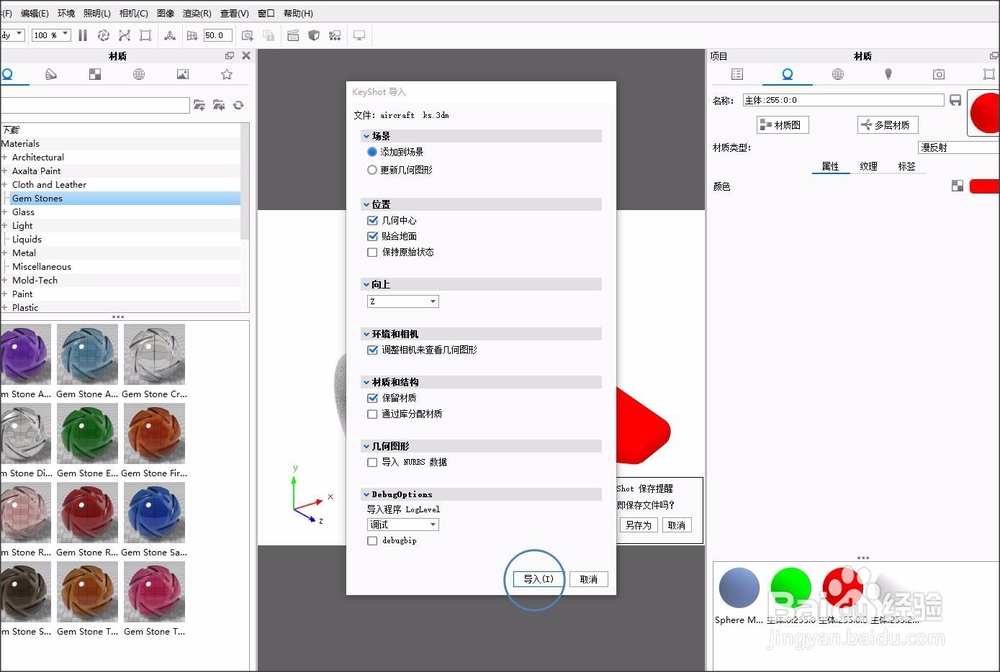Click the 多层材质 button
Screen dimensions: 1000x672
pos(887,125)
